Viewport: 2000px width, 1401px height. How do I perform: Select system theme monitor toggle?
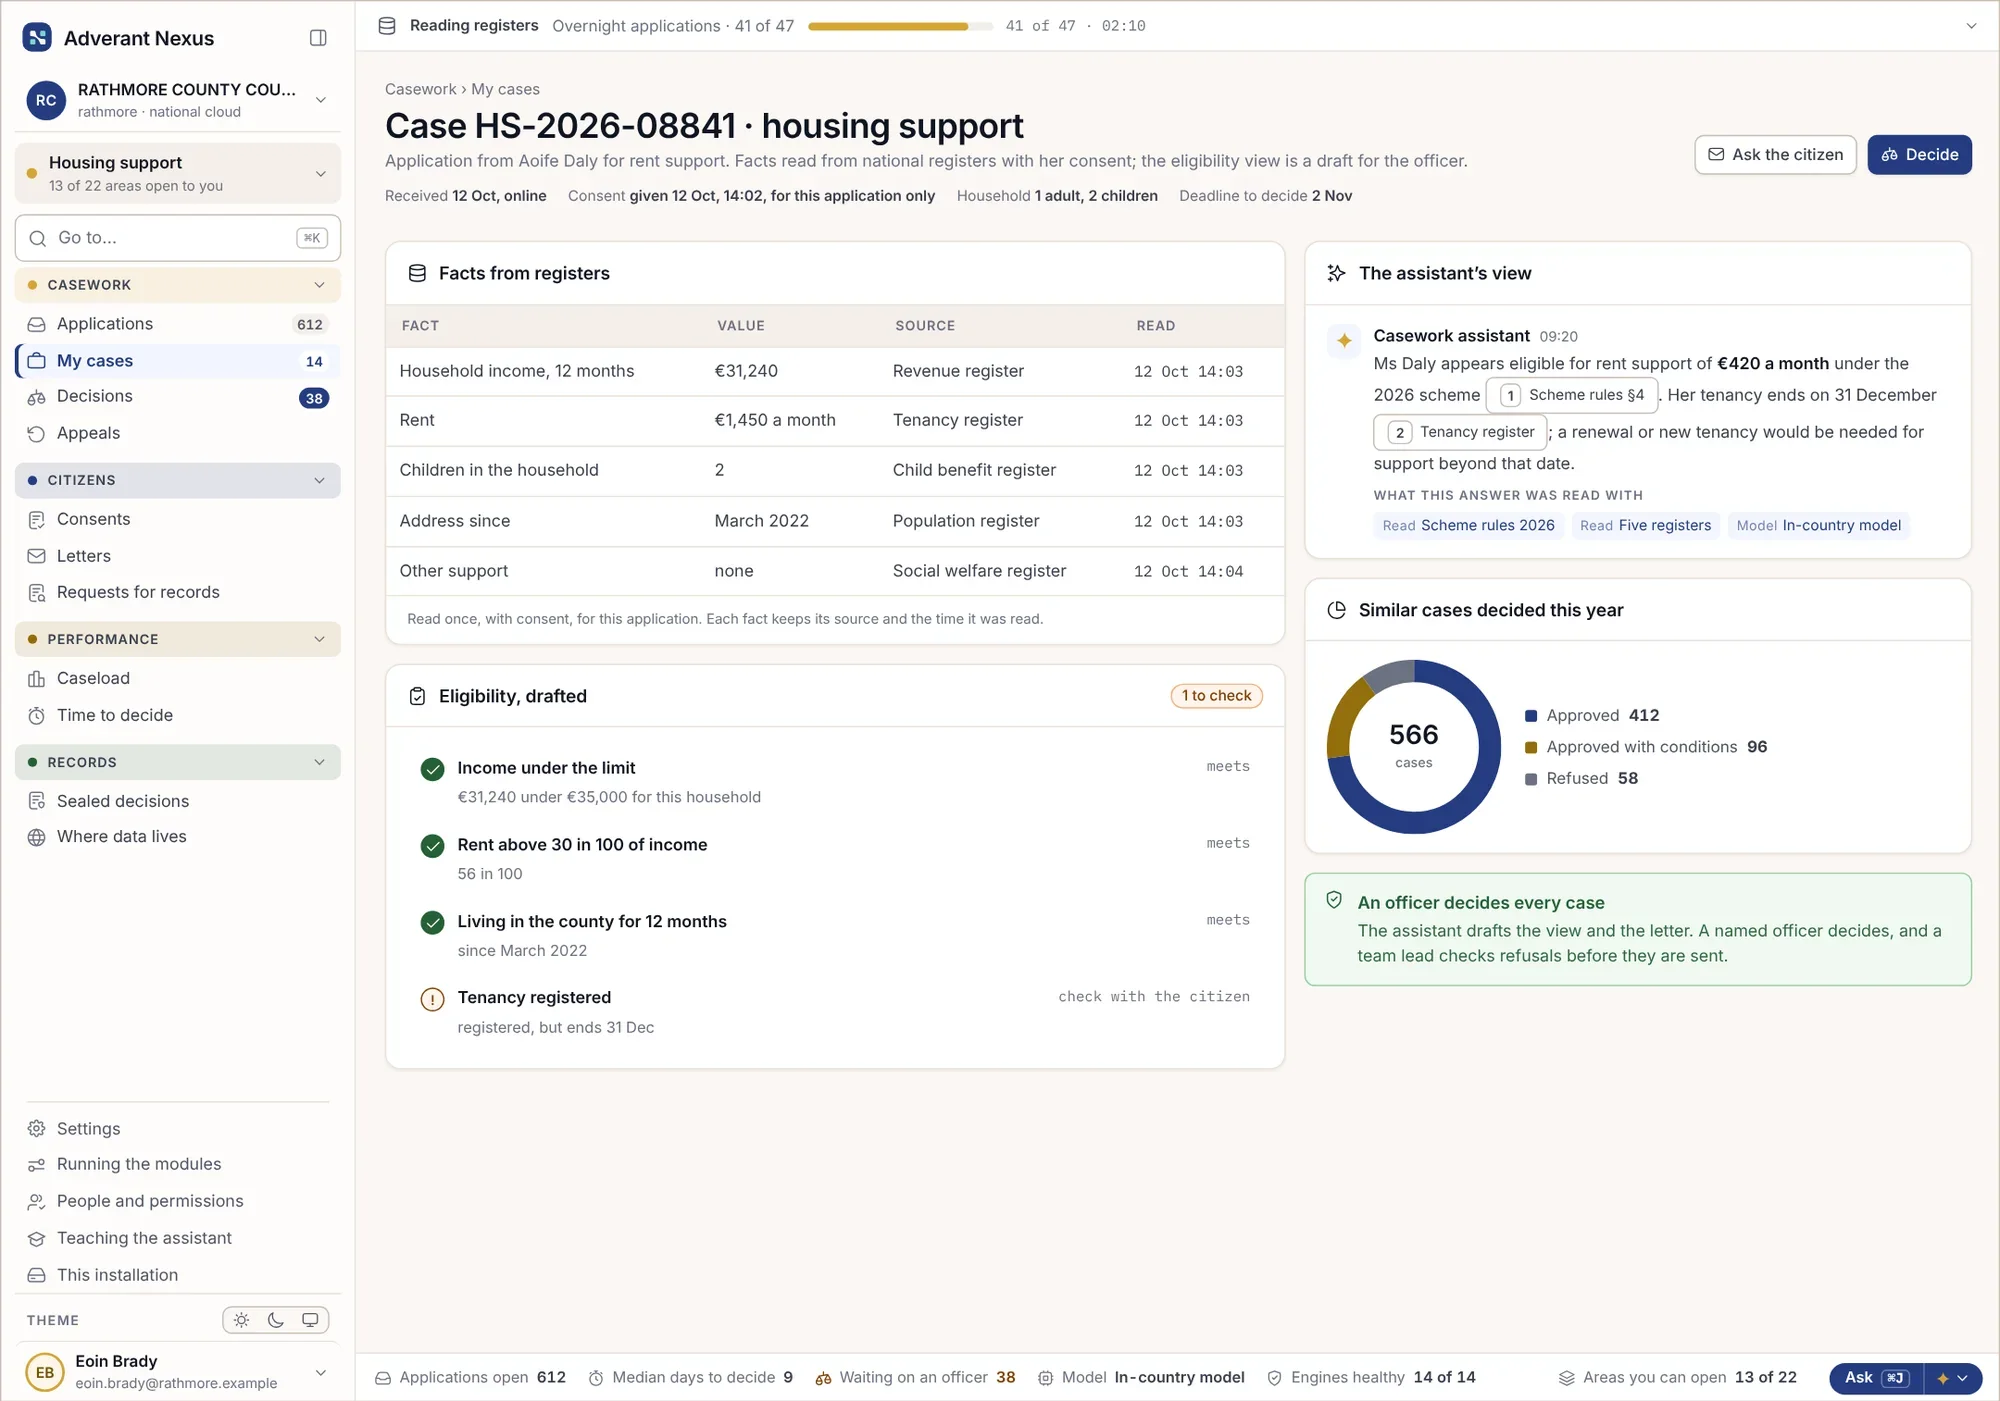tap(310, 1320)
